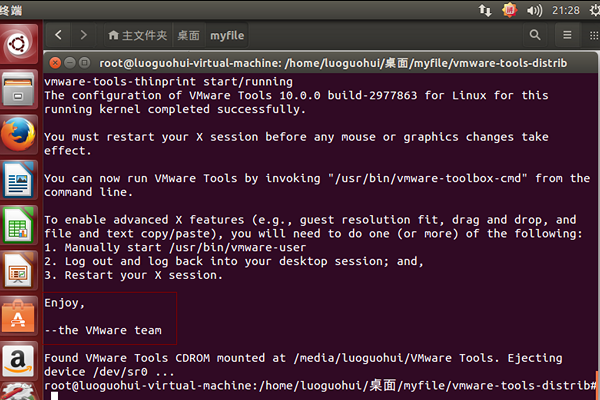This screenshot has width=600, height=400.
Task: Click the red input method indicator
Action: coord(508,9)
